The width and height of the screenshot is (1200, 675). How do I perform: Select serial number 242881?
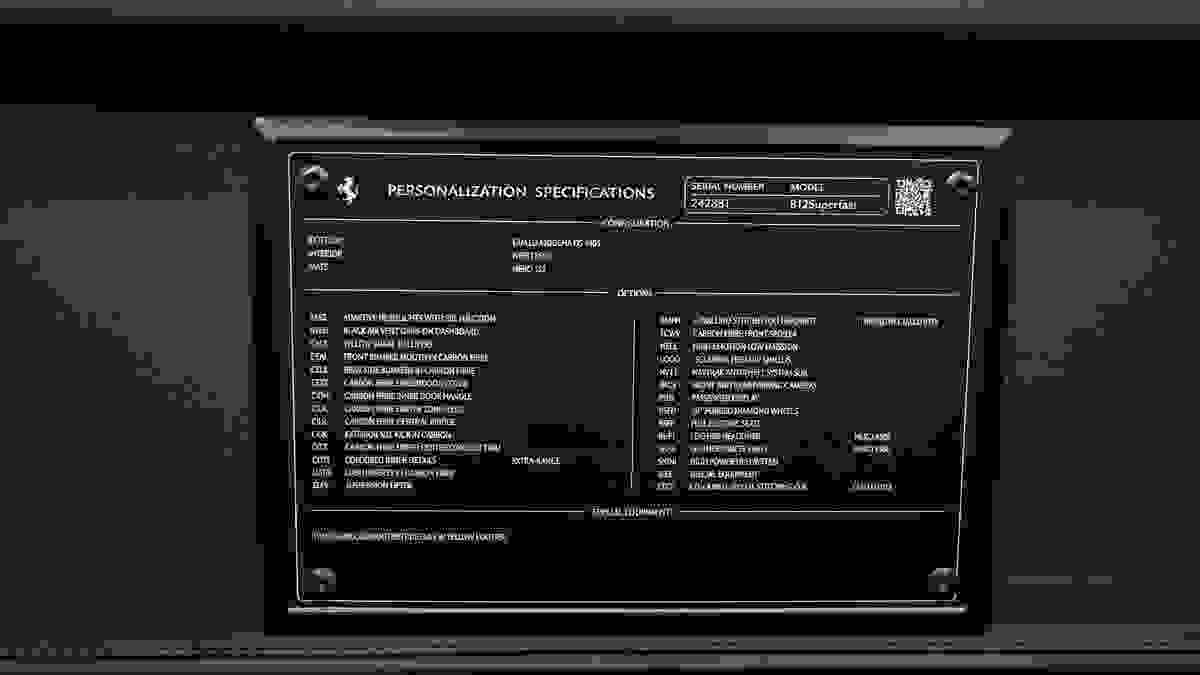[x=709, y=204]
